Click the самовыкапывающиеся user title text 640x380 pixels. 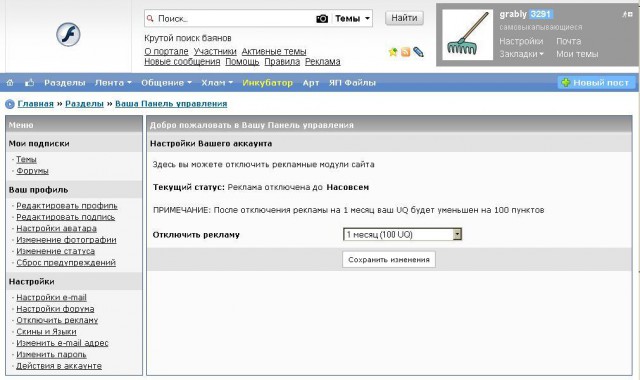point(540,27)
